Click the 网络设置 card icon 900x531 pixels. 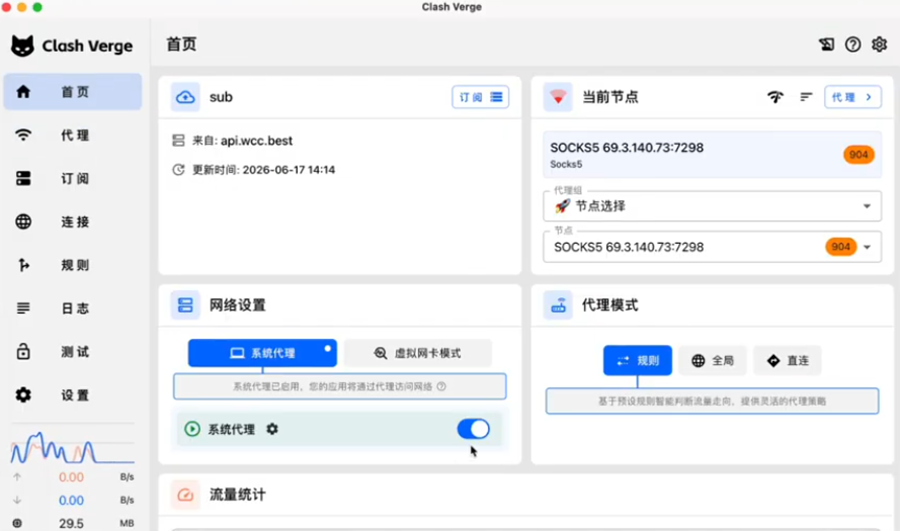(185, 305)
